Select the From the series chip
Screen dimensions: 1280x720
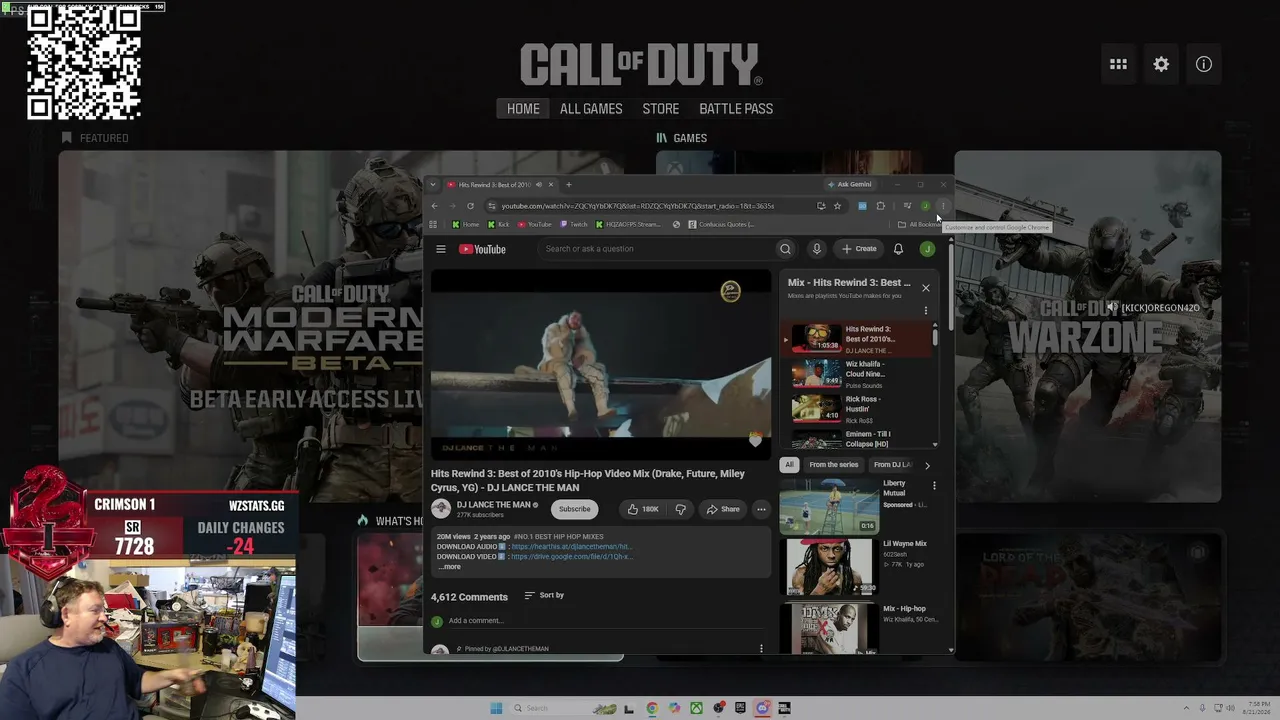(833, 465)
